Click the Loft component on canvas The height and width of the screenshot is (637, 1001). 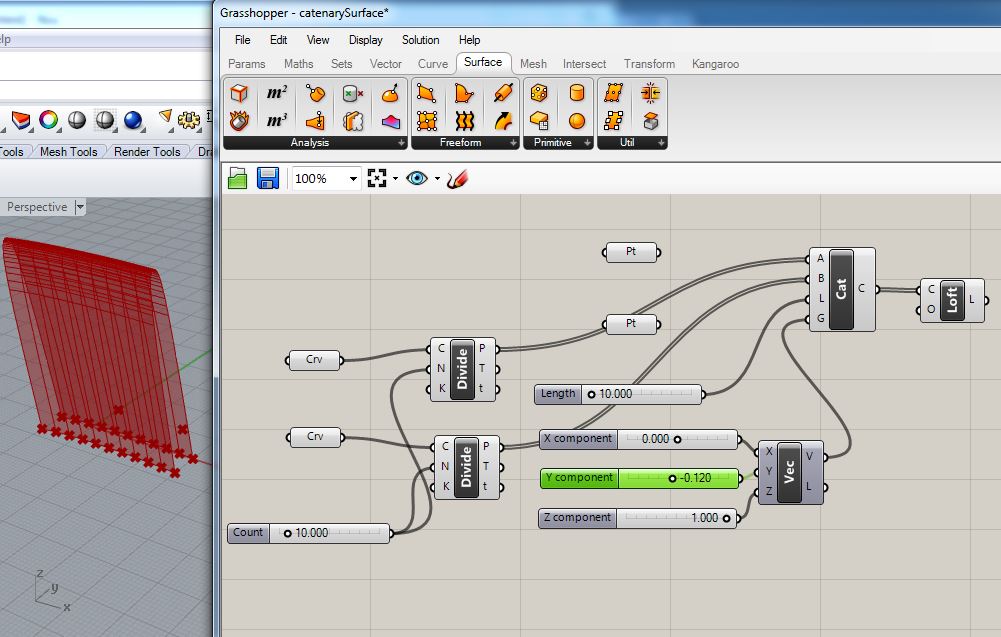pyautogui.click(x=951, y=300)
